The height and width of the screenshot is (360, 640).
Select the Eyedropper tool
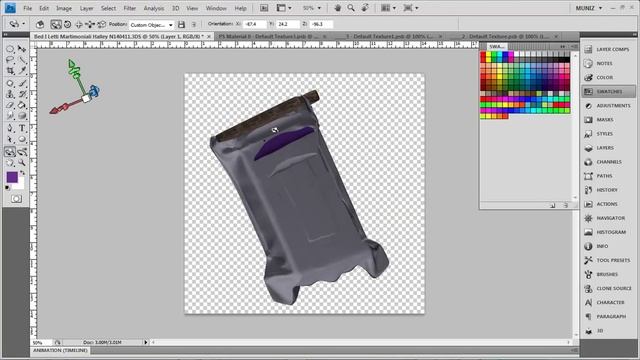22,71
